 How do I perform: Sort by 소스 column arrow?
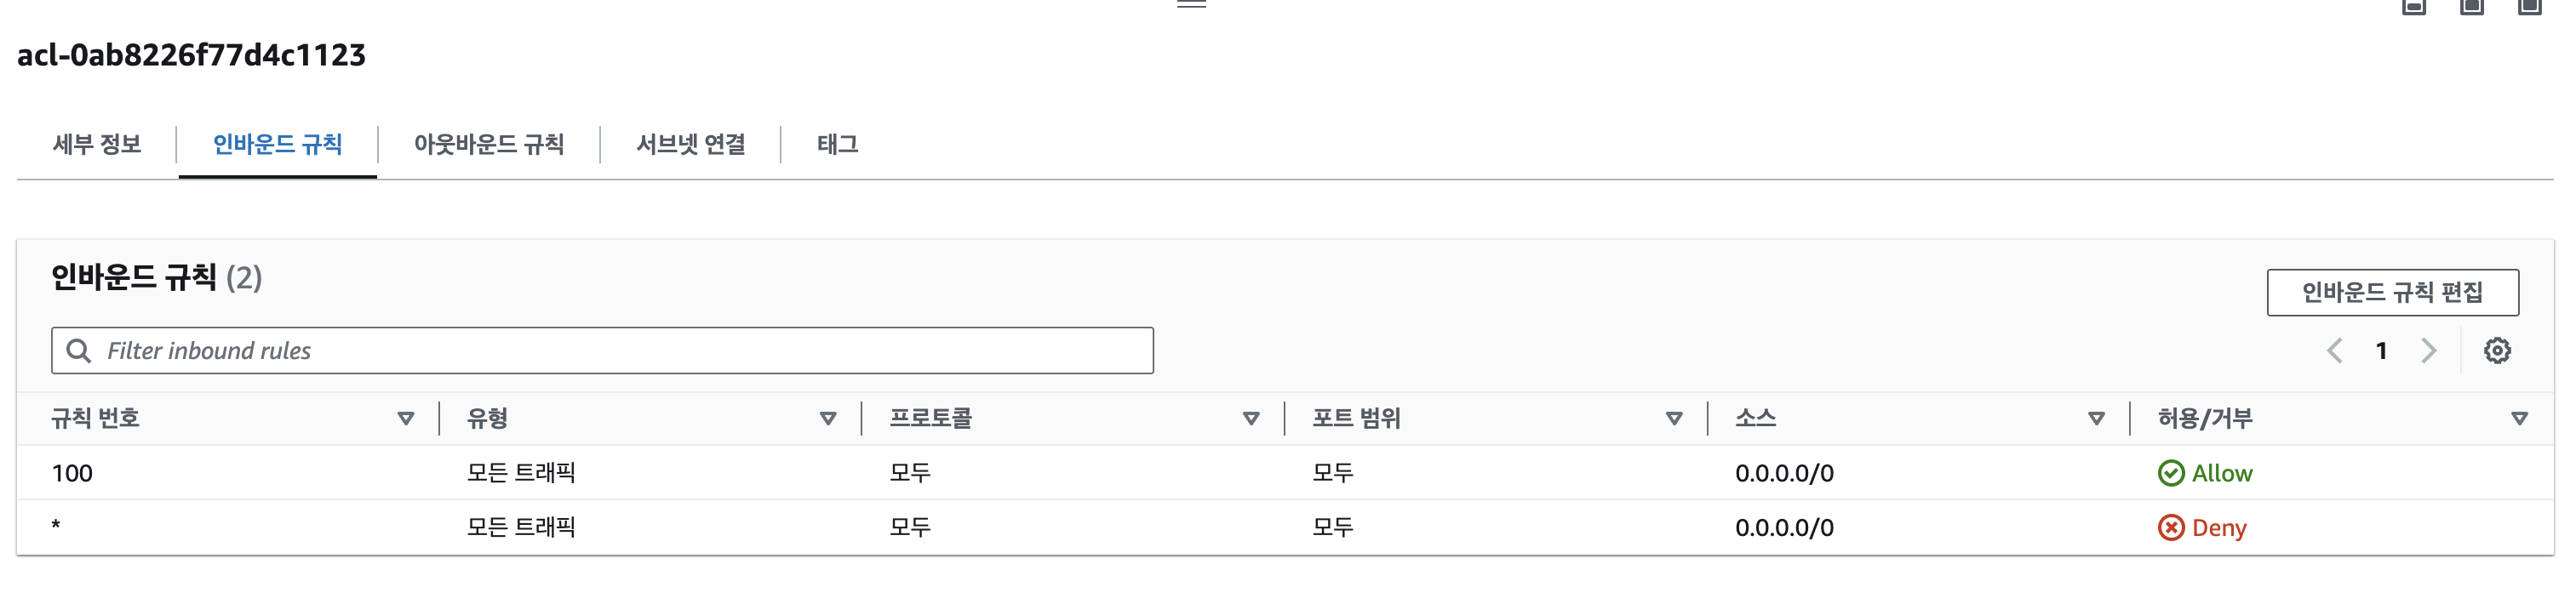tap(2097, 419)
